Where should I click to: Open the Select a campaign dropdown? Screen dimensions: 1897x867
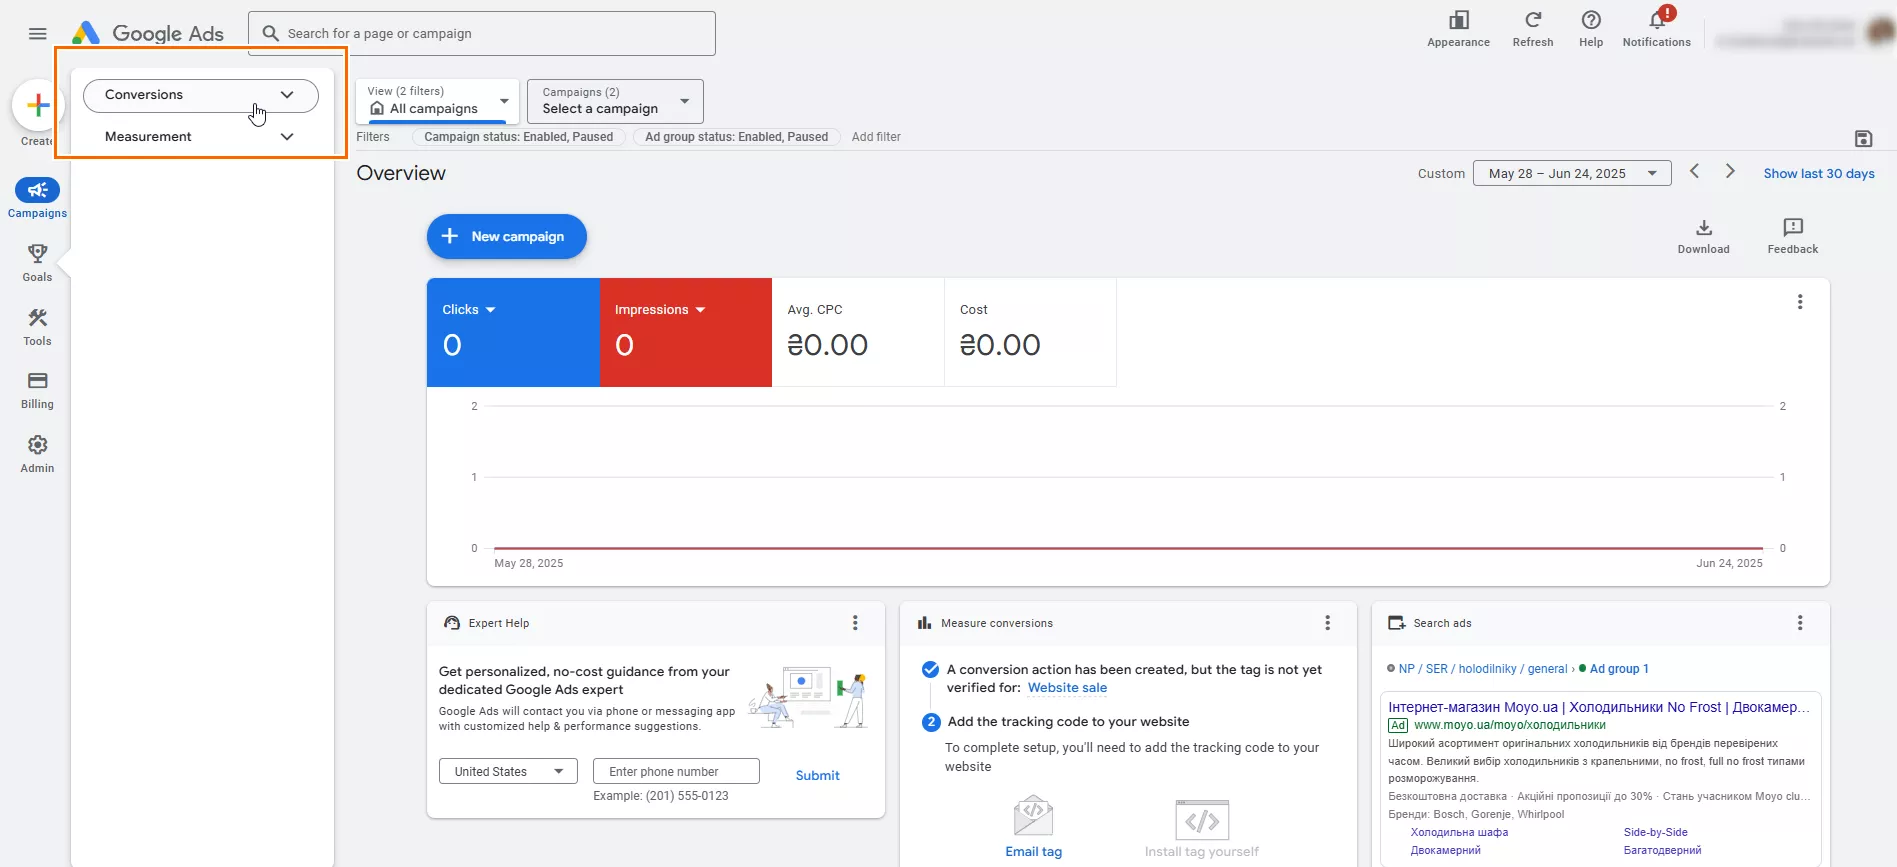[615, 101]
